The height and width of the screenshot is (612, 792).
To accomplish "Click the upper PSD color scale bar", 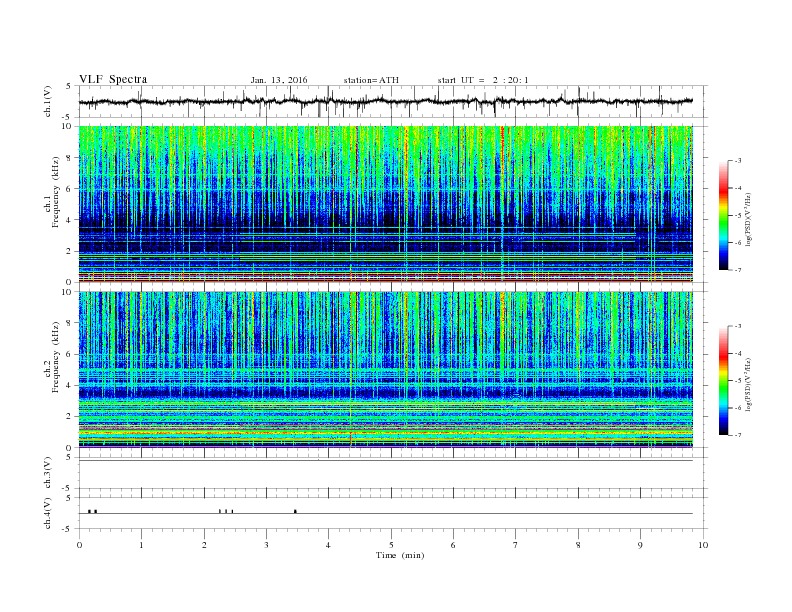I will click(x=724, y=216).
